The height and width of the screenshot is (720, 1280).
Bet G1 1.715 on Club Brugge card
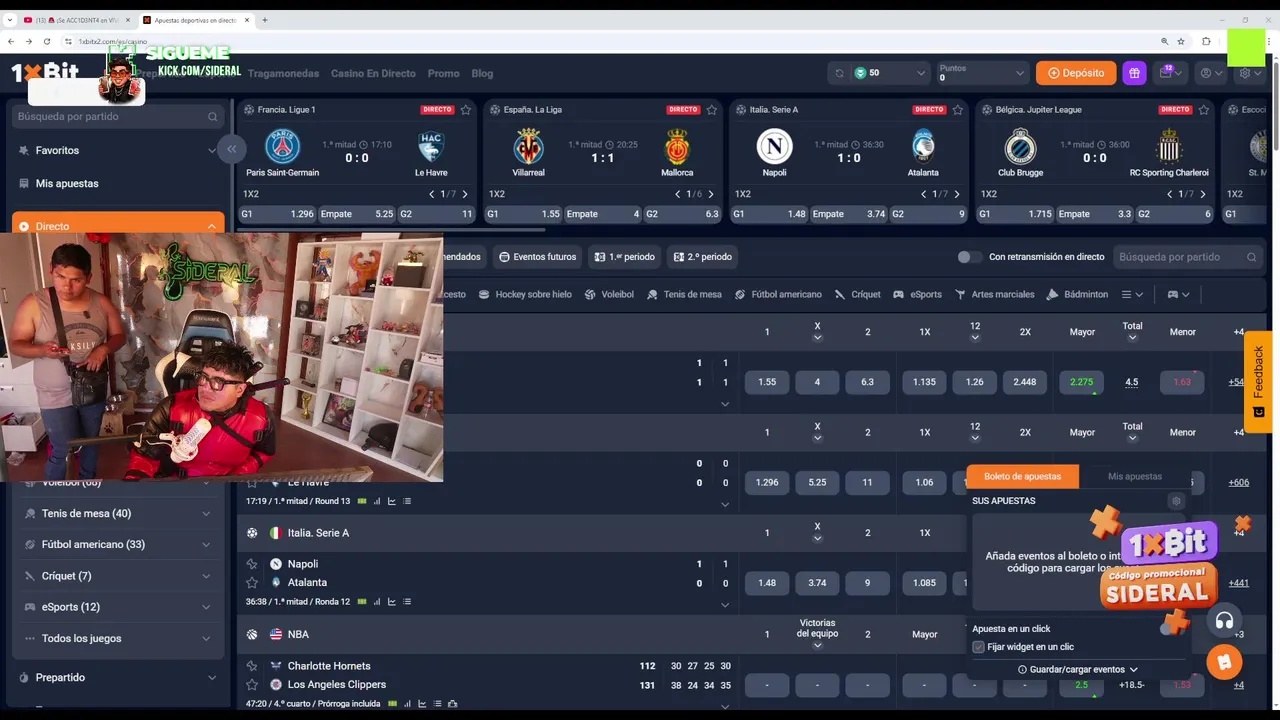(x=1015, y=214)
